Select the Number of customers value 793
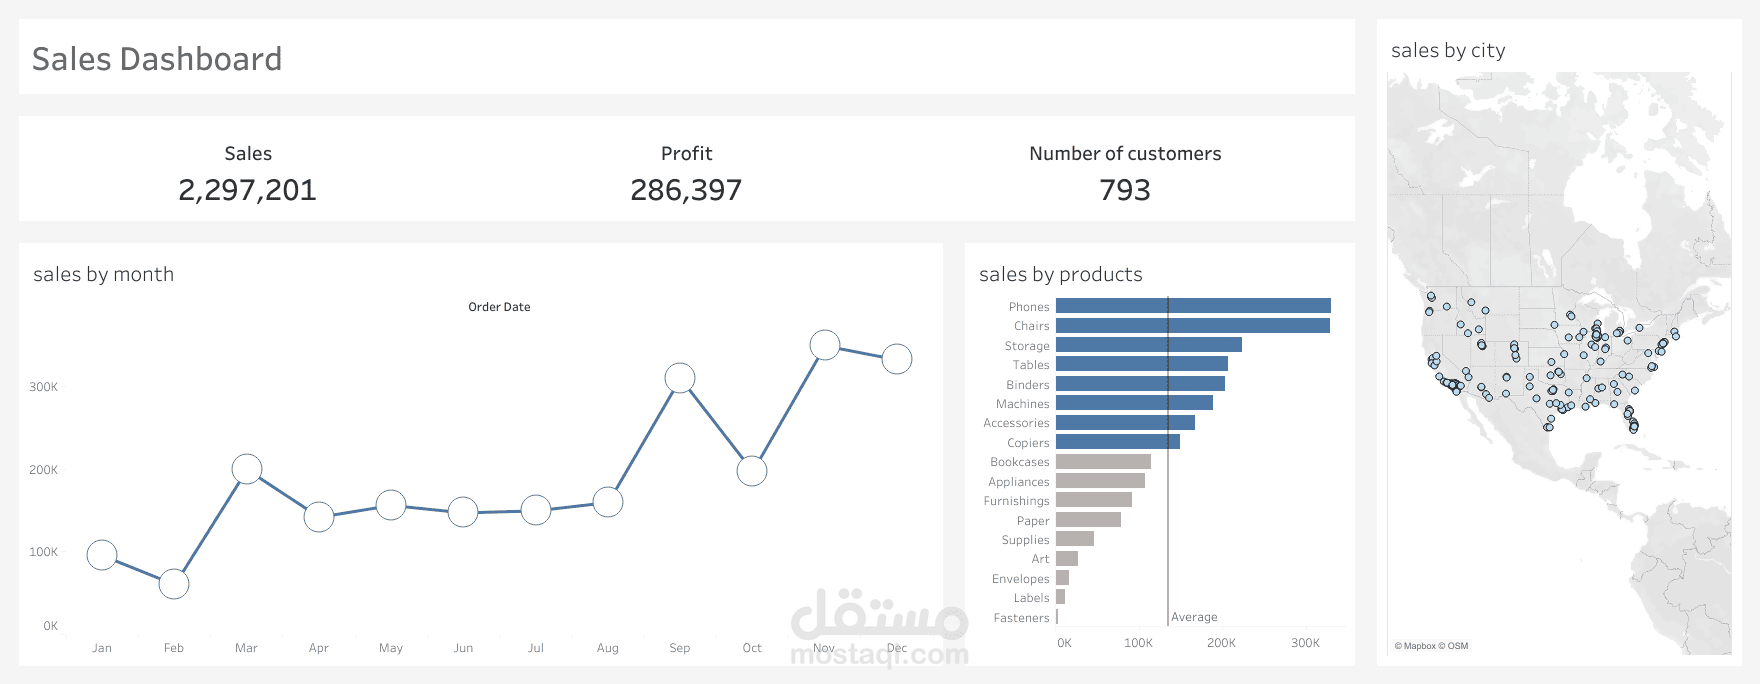Viewport: 1760px width, 684px height. (x=1125, y=190)
